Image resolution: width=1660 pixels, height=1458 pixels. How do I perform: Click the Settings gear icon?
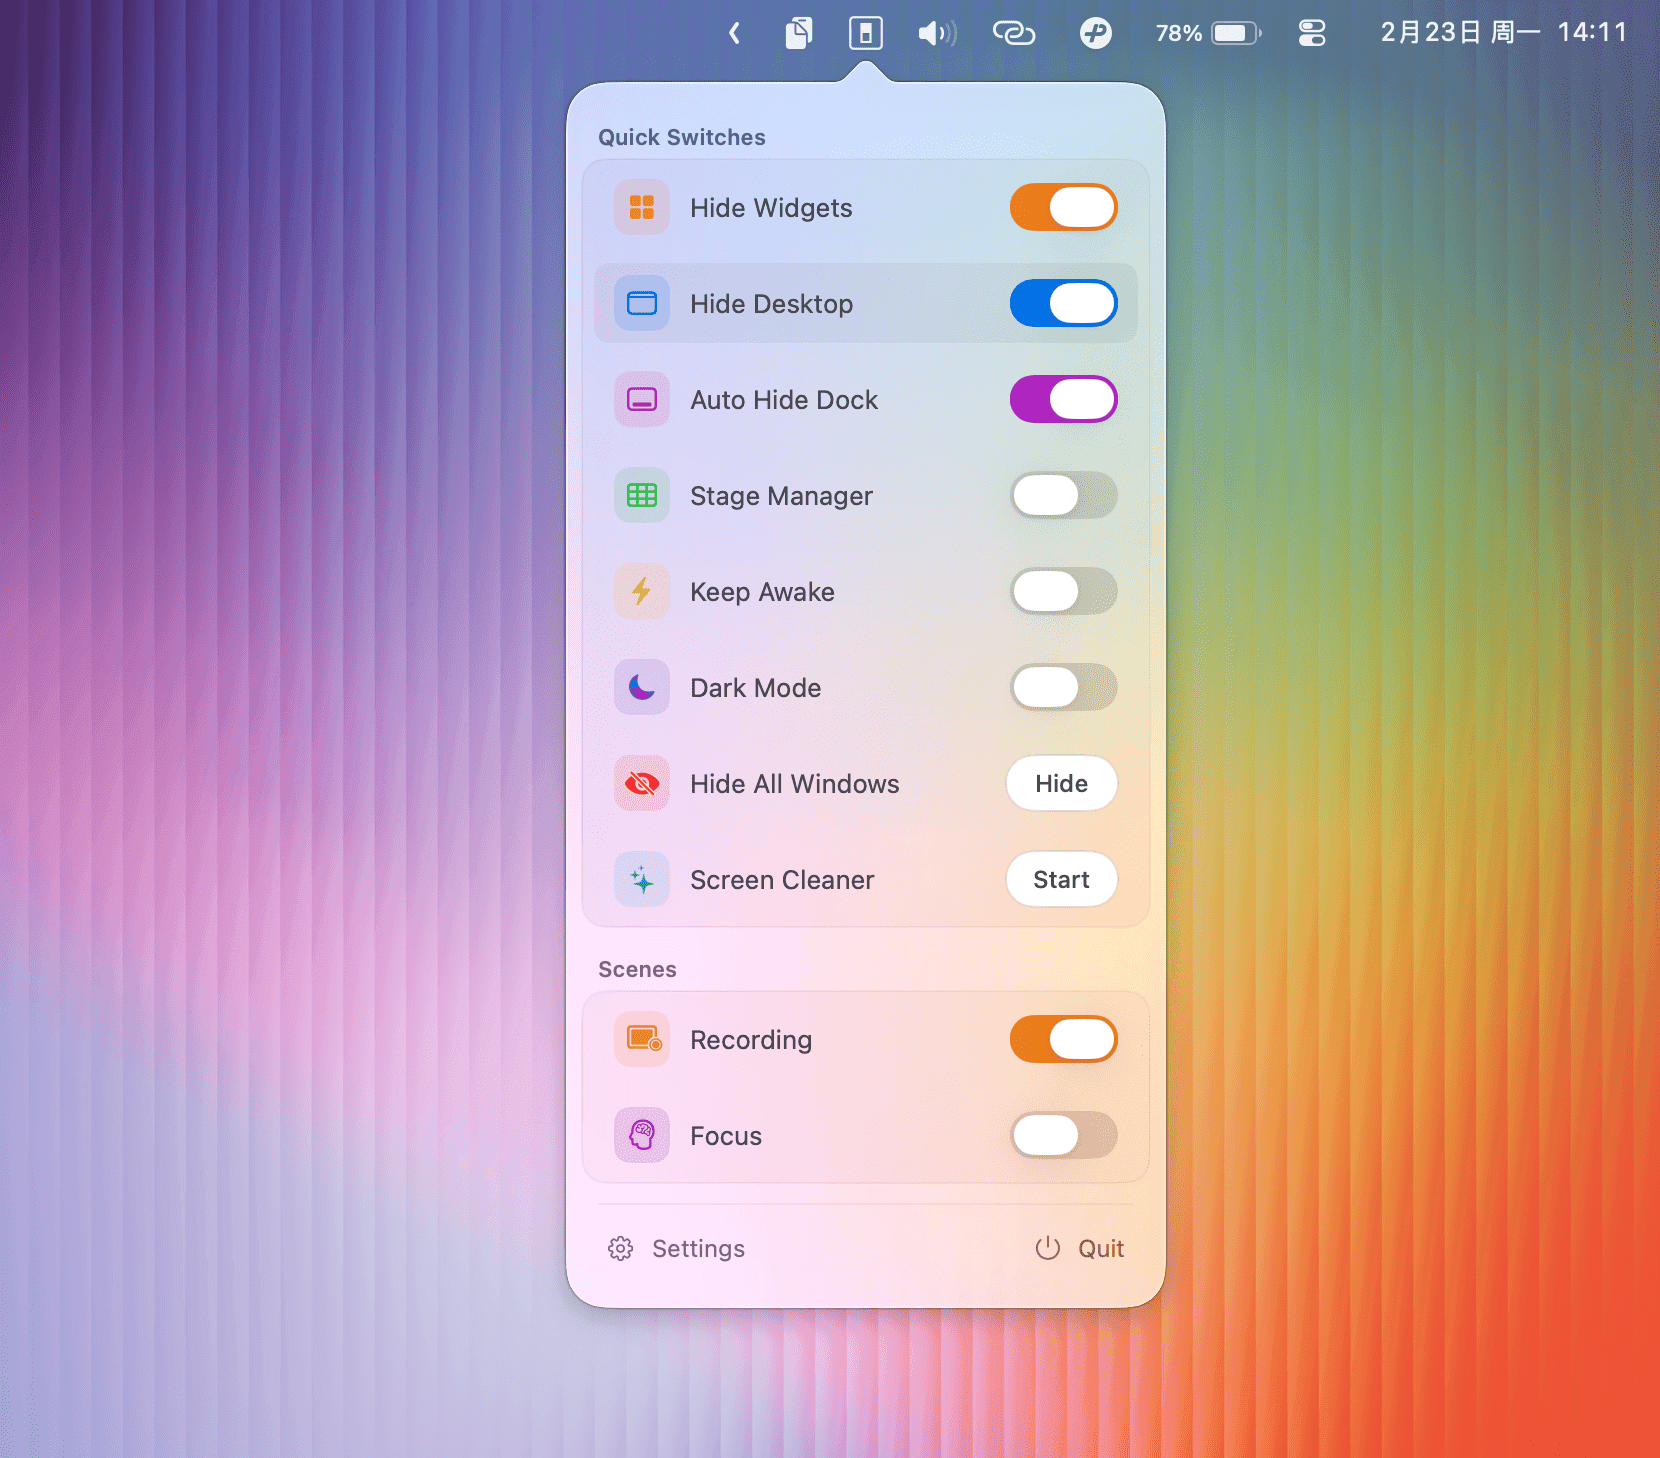[620, 1248]
